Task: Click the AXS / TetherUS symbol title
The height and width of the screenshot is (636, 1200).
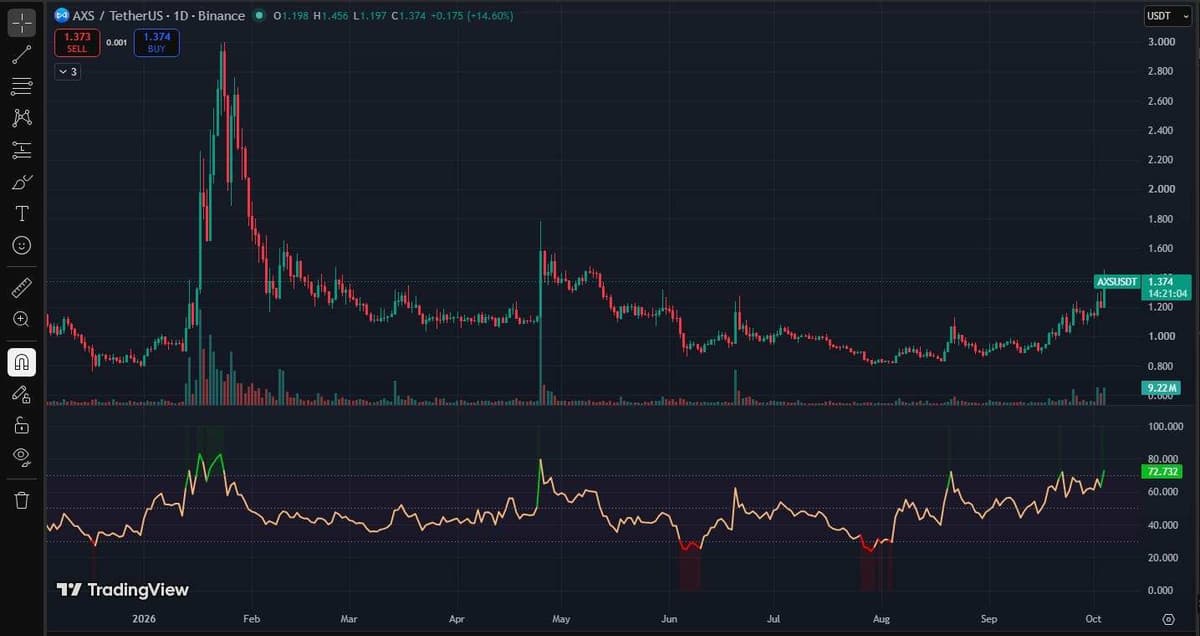Action: coord(158,16)
